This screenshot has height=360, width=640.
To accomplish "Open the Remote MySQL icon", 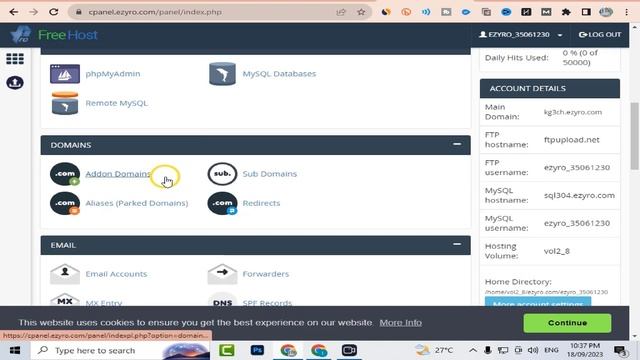I will coord(65,103).
